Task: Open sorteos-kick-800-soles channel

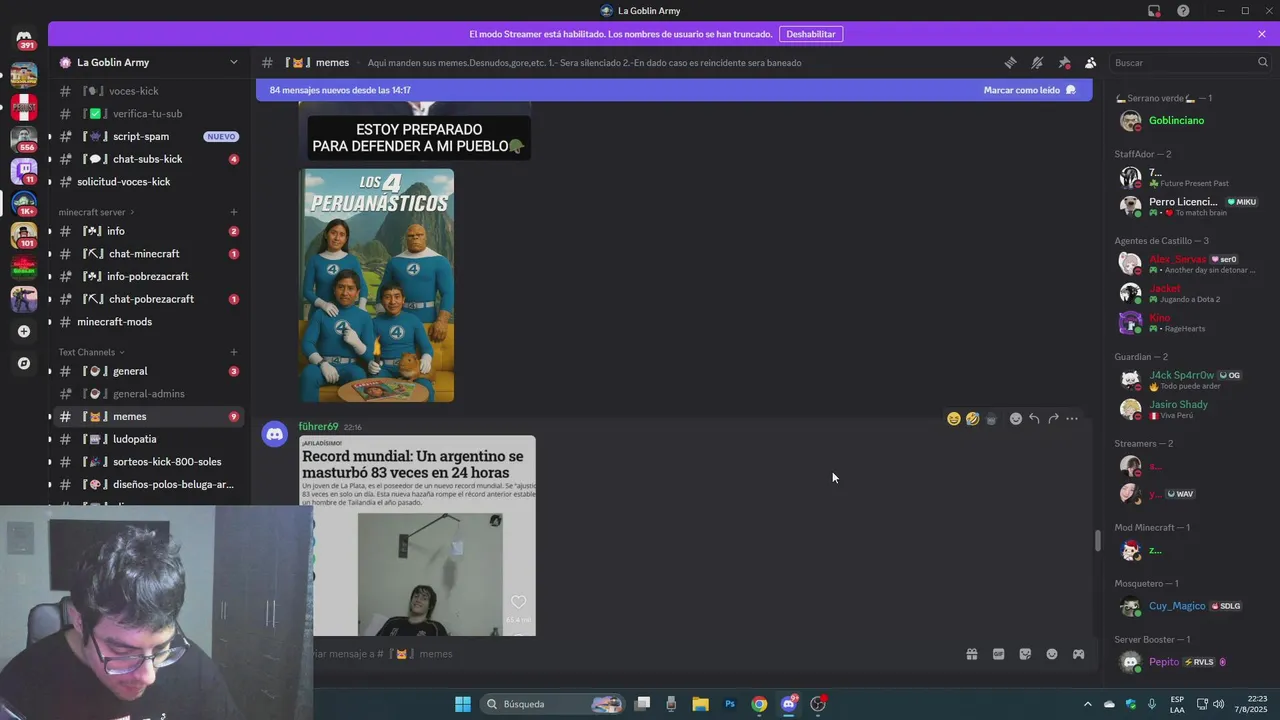Action: (x=149, y=462)
